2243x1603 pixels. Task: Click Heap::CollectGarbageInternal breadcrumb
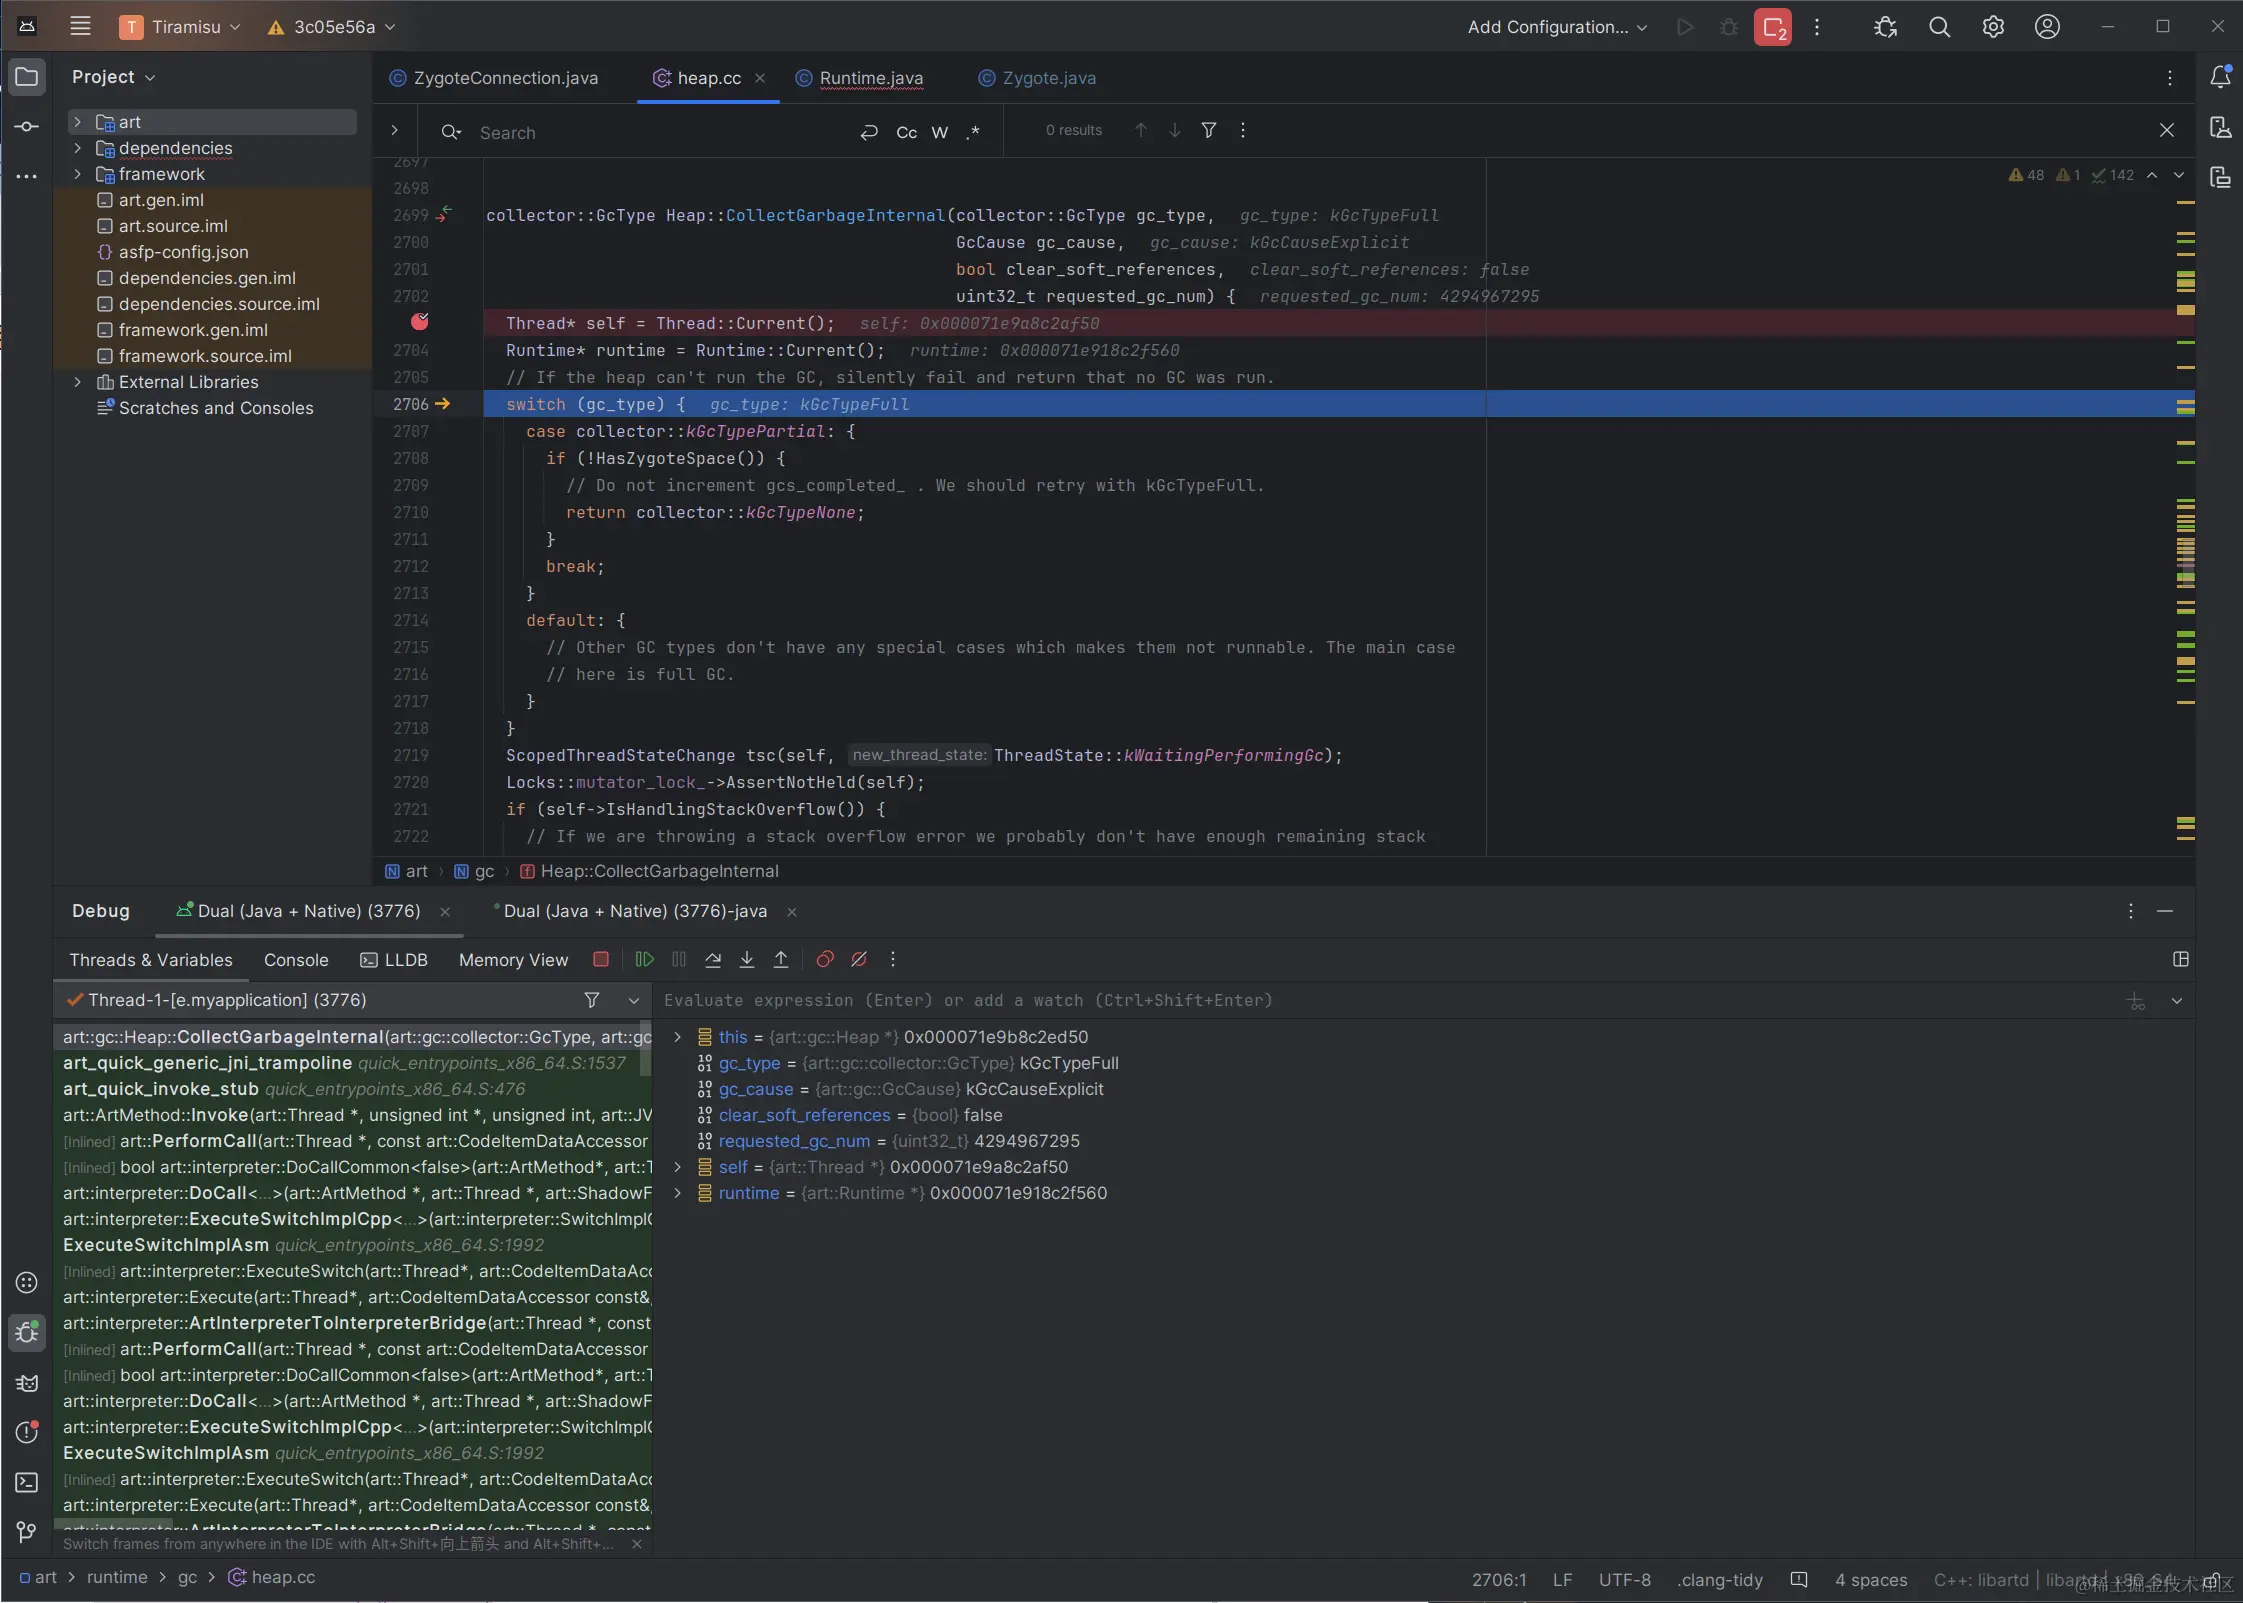click(650, 871)
